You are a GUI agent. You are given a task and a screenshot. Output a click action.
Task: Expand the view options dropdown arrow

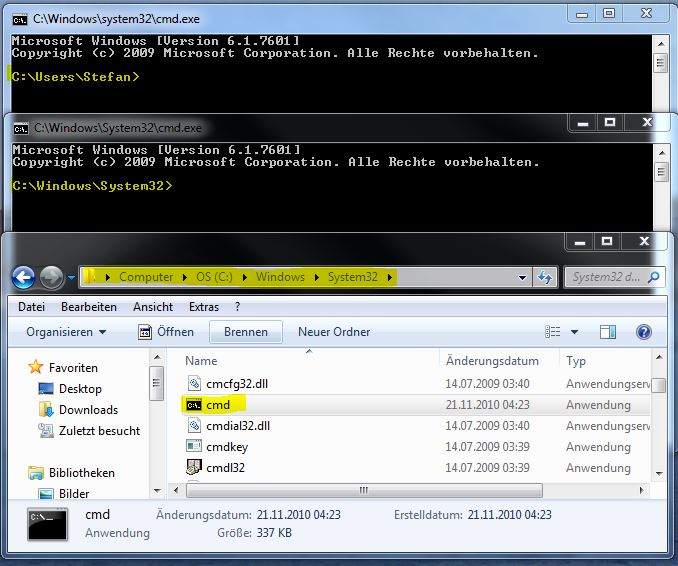click(x=574, y=332)
